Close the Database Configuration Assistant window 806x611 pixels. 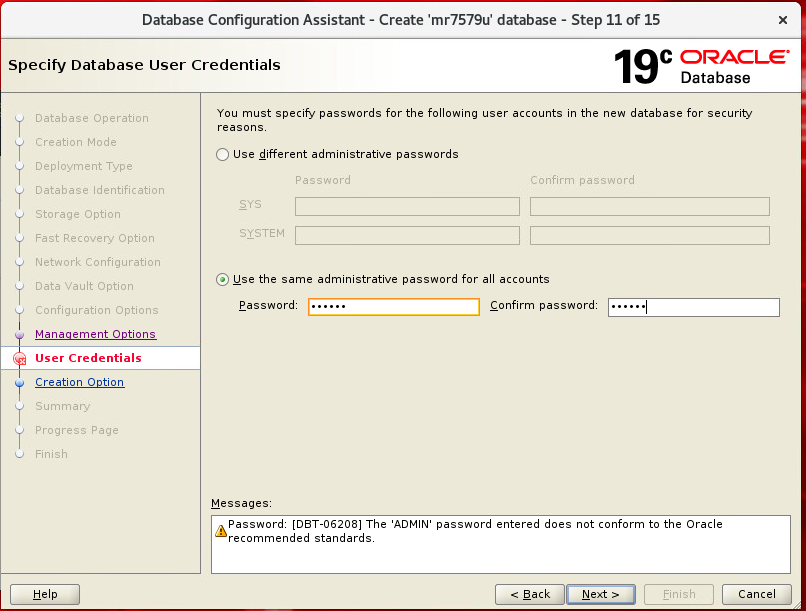coord(783,20)
